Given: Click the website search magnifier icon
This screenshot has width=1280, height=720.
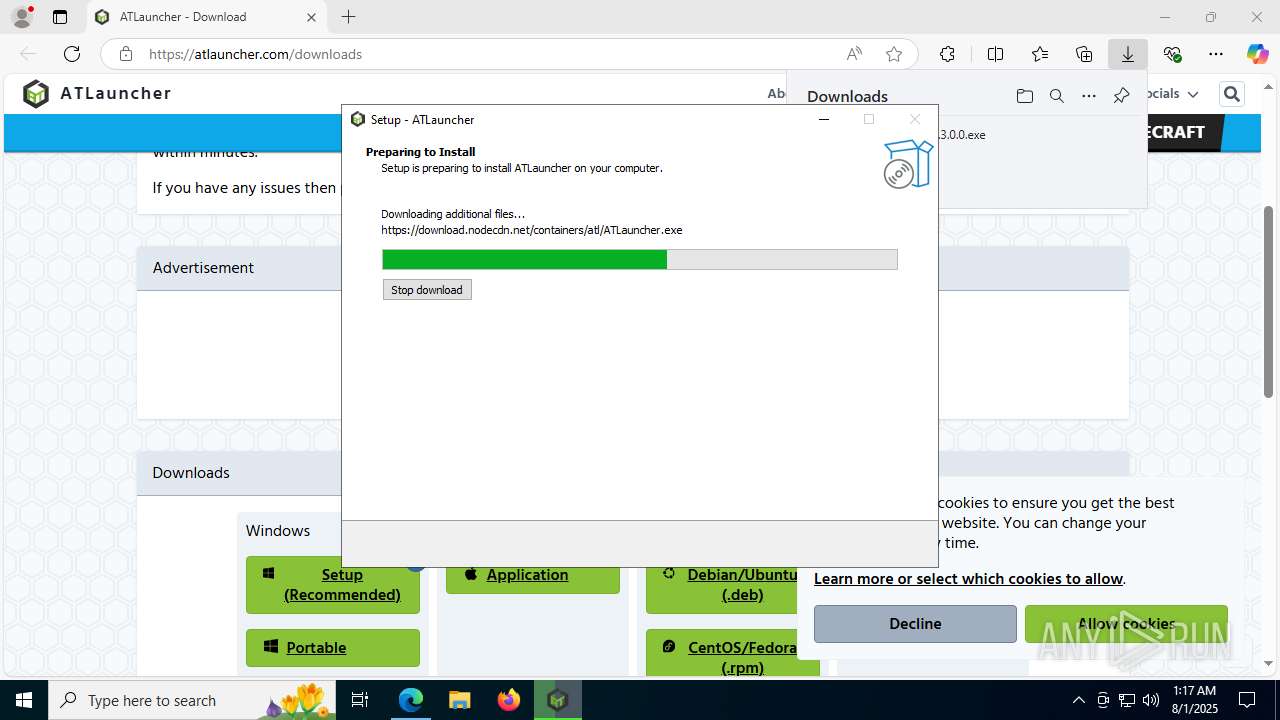Looking at the screenshot, I should (1231, 94).
